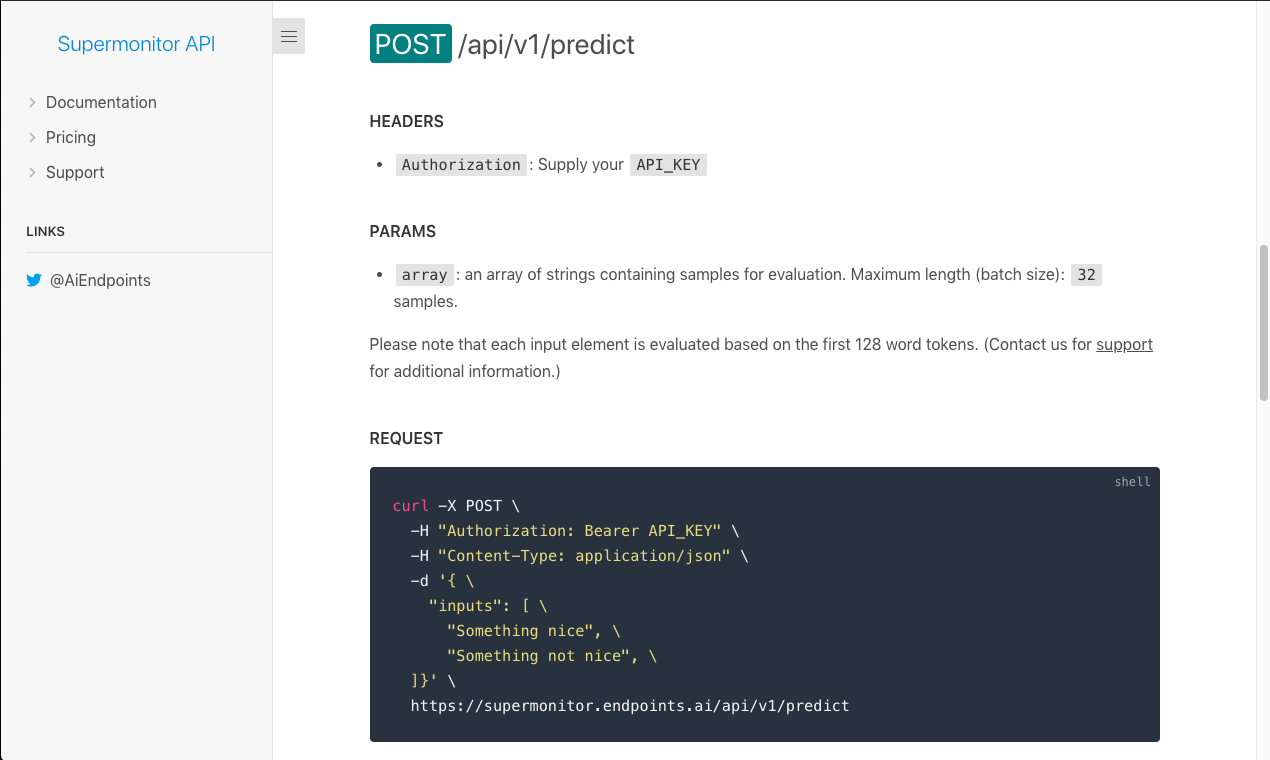Image resolution: width=1270 pixels, height=760 pixels.
Task: Open the Supermonitor API home title
Action: point(136,44)
